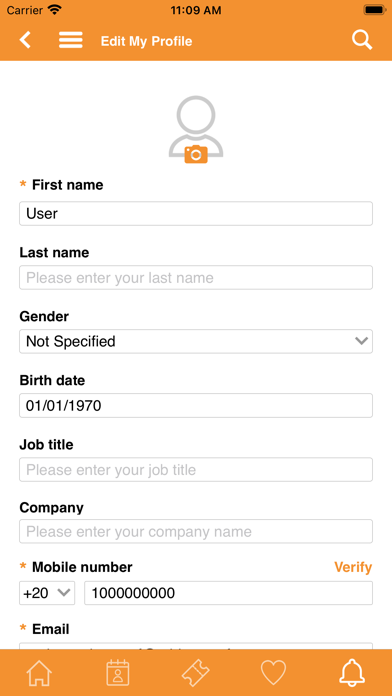Focus the Company name input field

(x=196, y=531)
